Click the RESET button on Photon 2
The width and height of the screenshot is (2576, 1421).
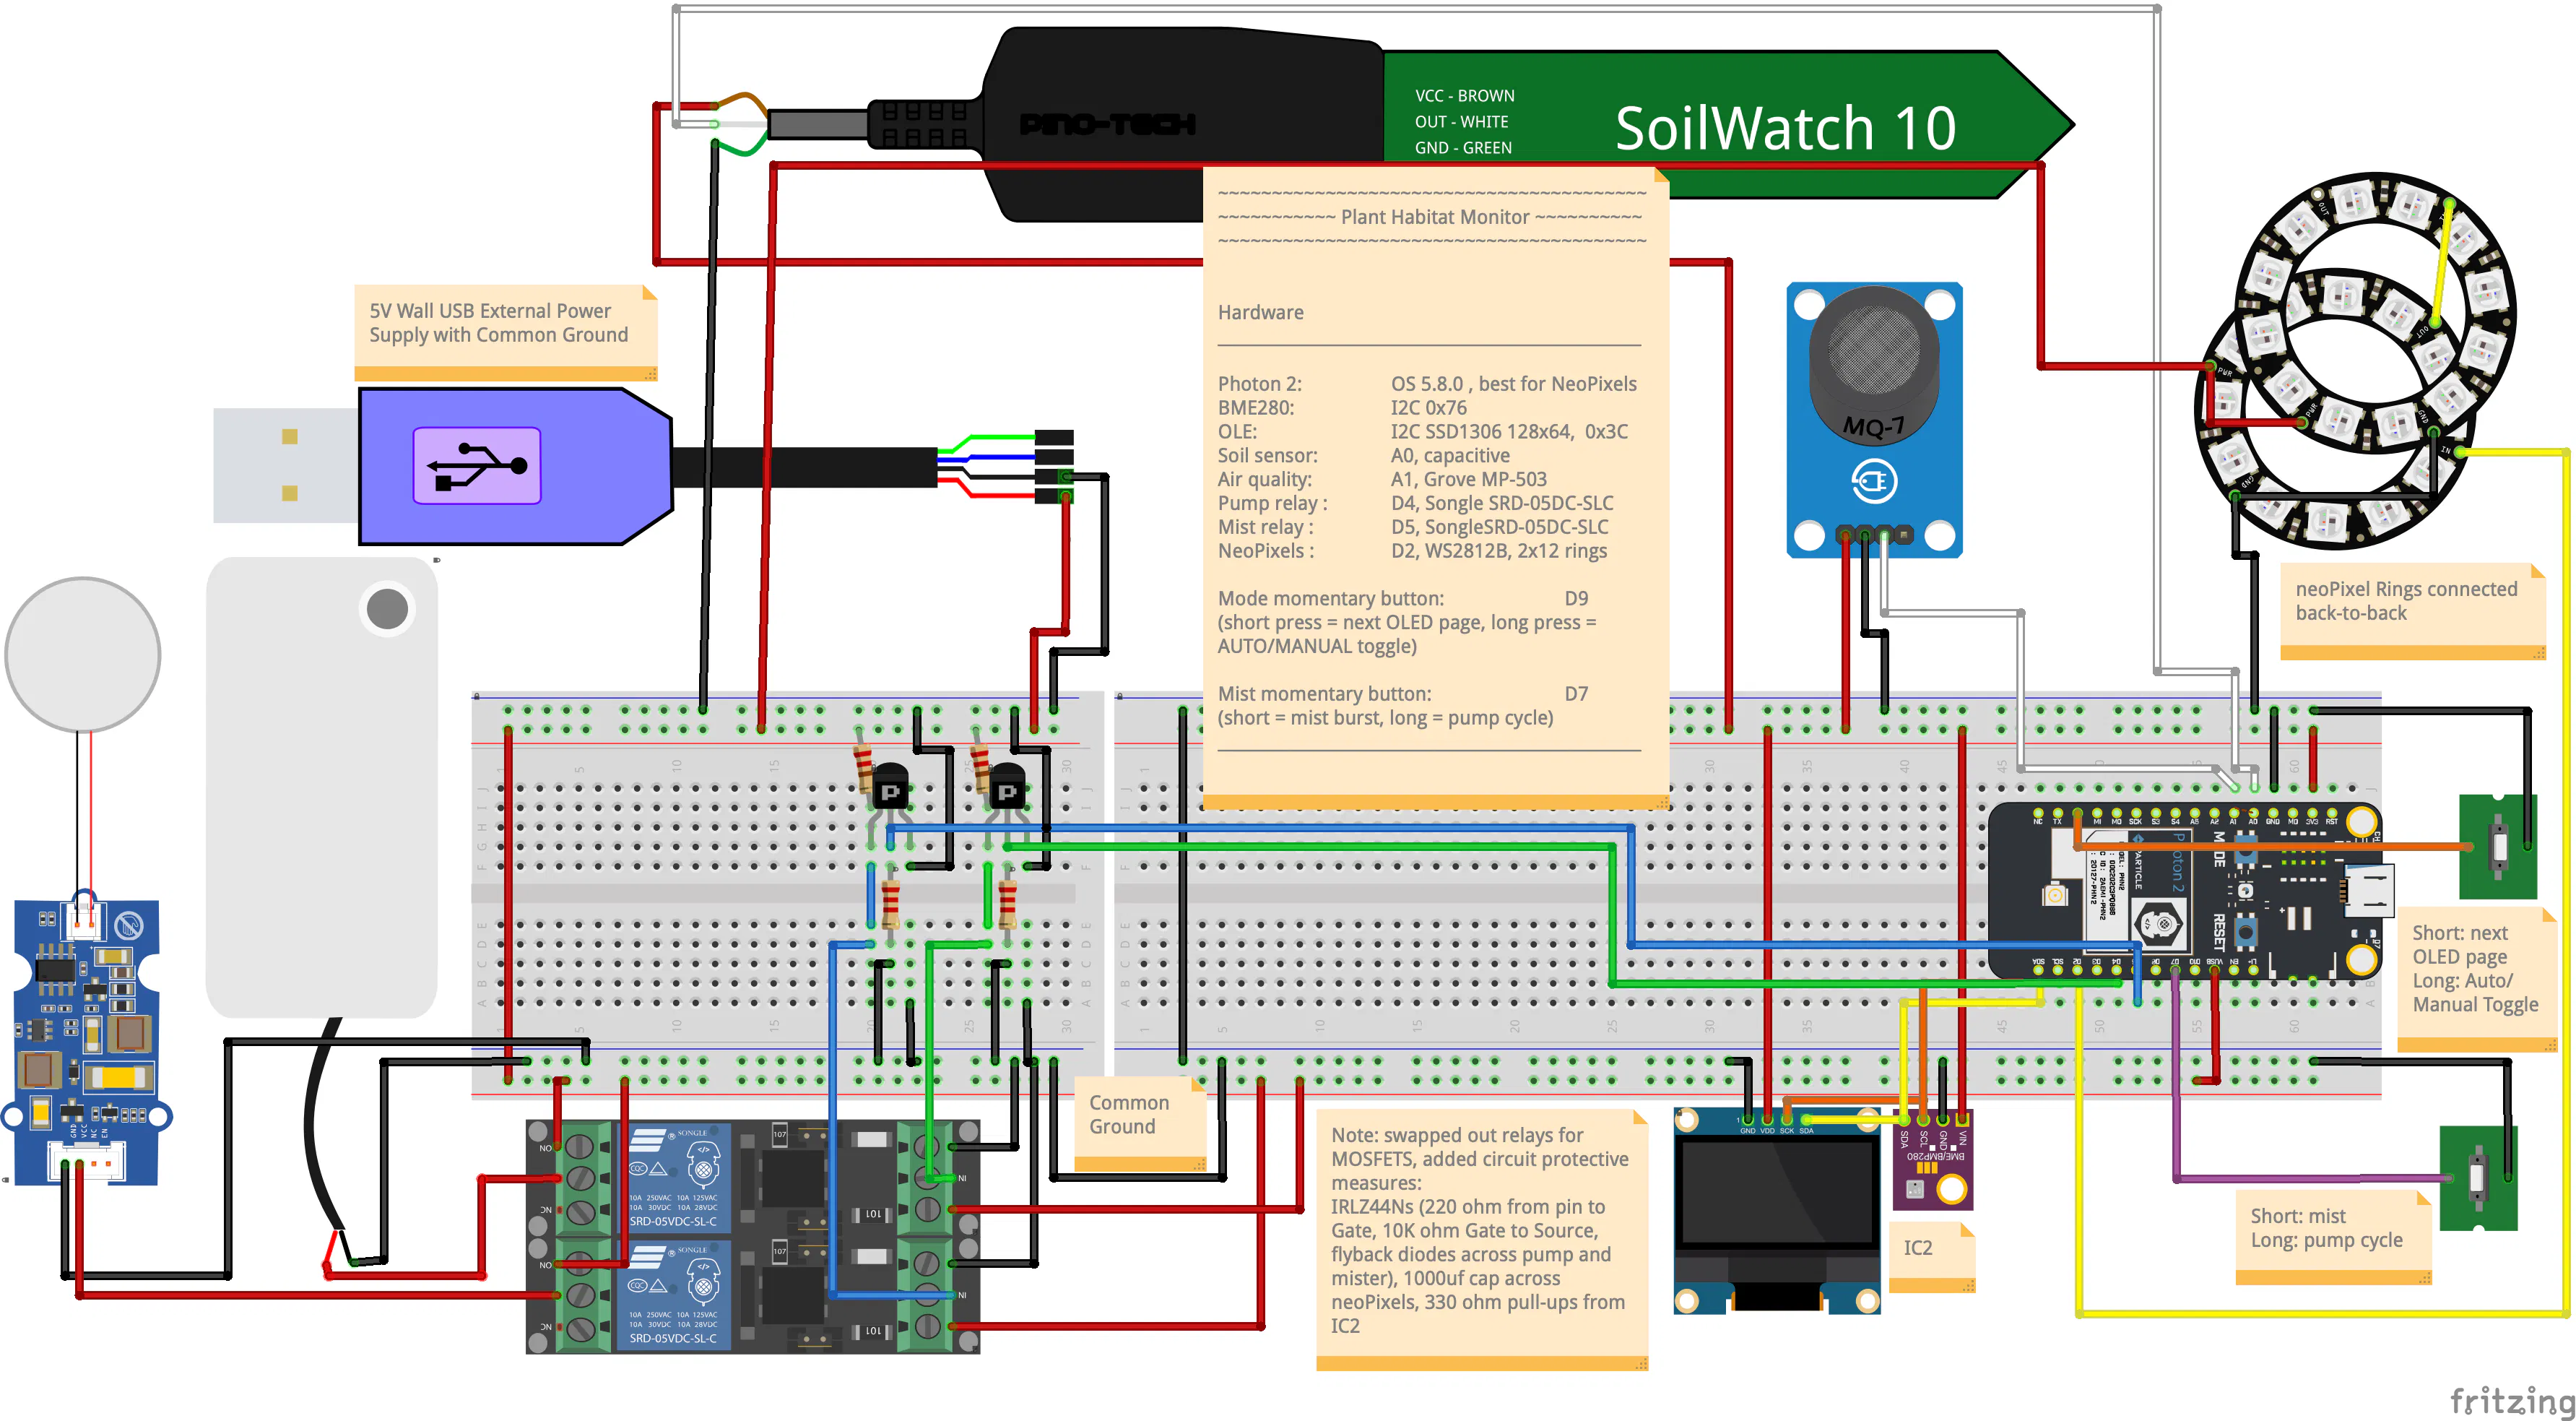[x=2246, y=933]
